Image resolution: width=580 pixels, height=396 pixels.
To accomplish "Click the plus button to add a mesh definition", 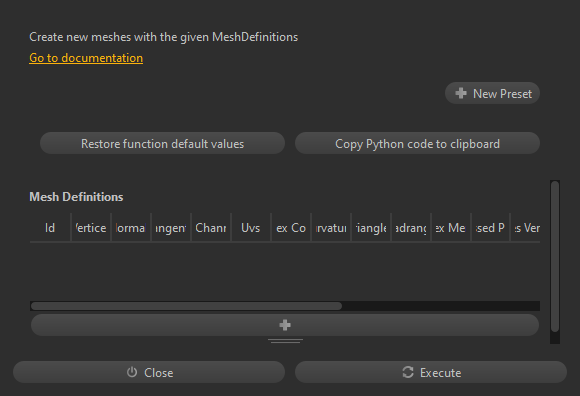I will tap(285, 325).
